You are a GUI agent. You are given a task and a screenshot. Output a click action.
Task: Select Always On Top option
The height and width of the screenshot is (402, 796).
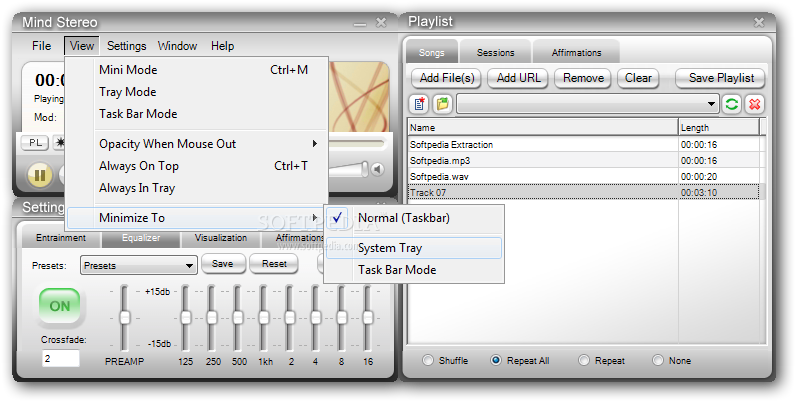(x=197, y=166)
